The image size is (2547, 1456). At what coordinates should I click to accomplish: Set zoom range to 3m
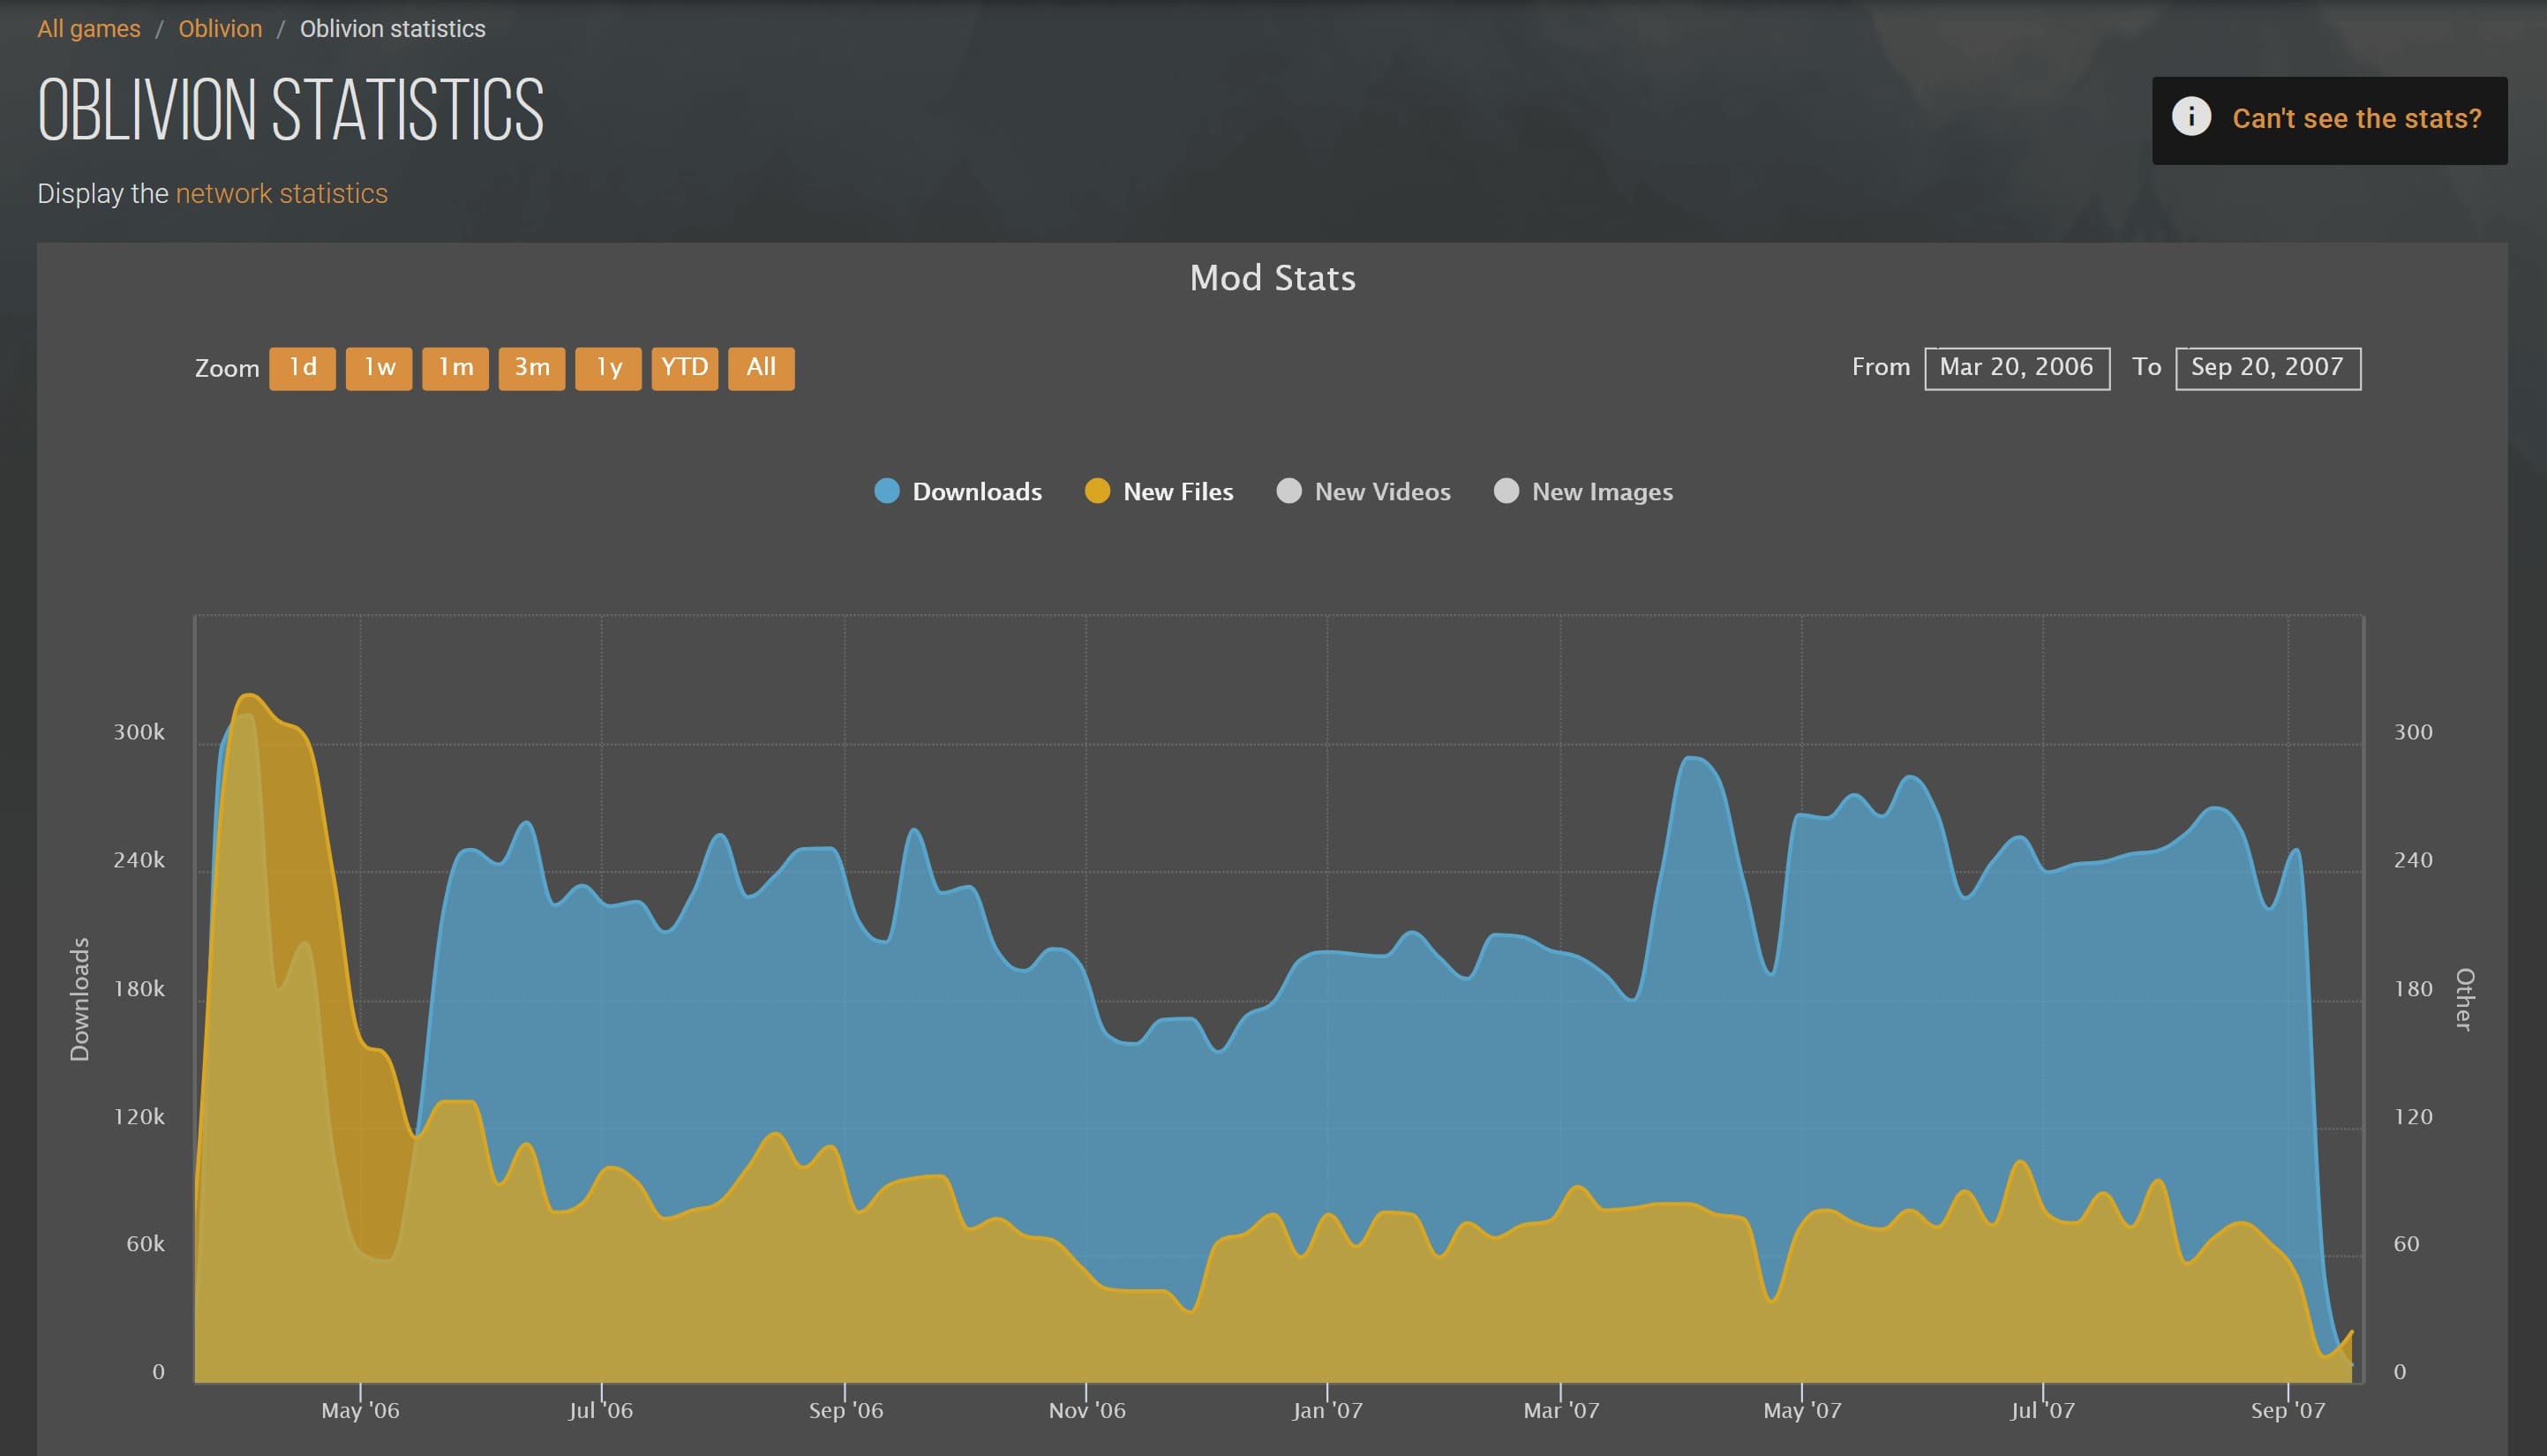[532, 368]
